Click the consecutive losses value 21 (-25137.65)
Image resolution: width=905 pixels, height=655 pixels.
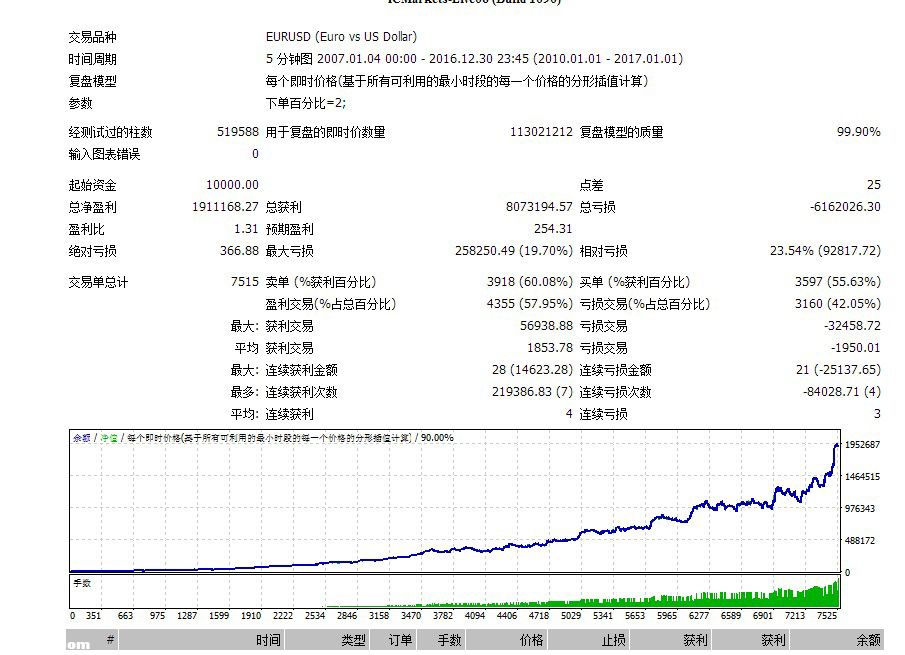click(838, 369)
